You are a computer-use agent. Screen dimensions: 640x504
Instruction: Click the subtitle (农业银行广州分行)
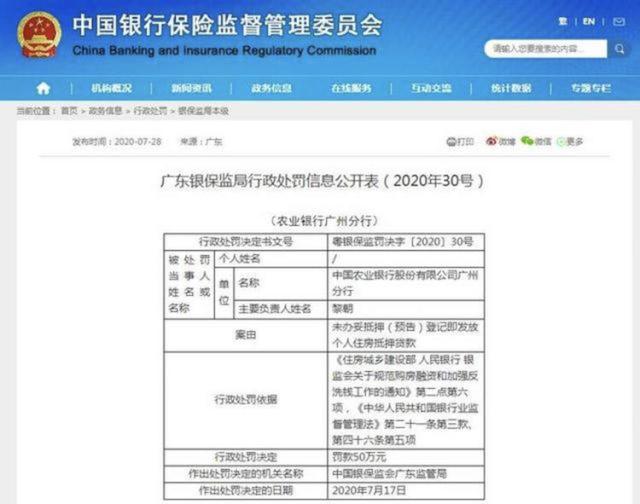[x=324, y=221]
